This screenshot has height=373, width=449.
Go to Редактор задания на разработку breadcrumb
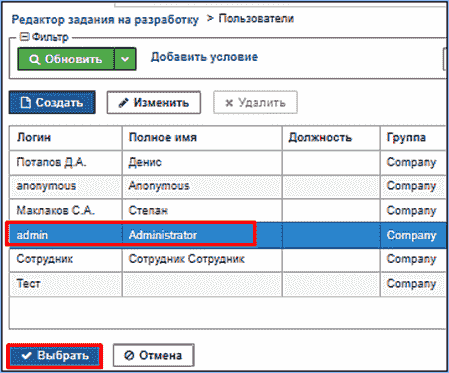click(105, 20)
